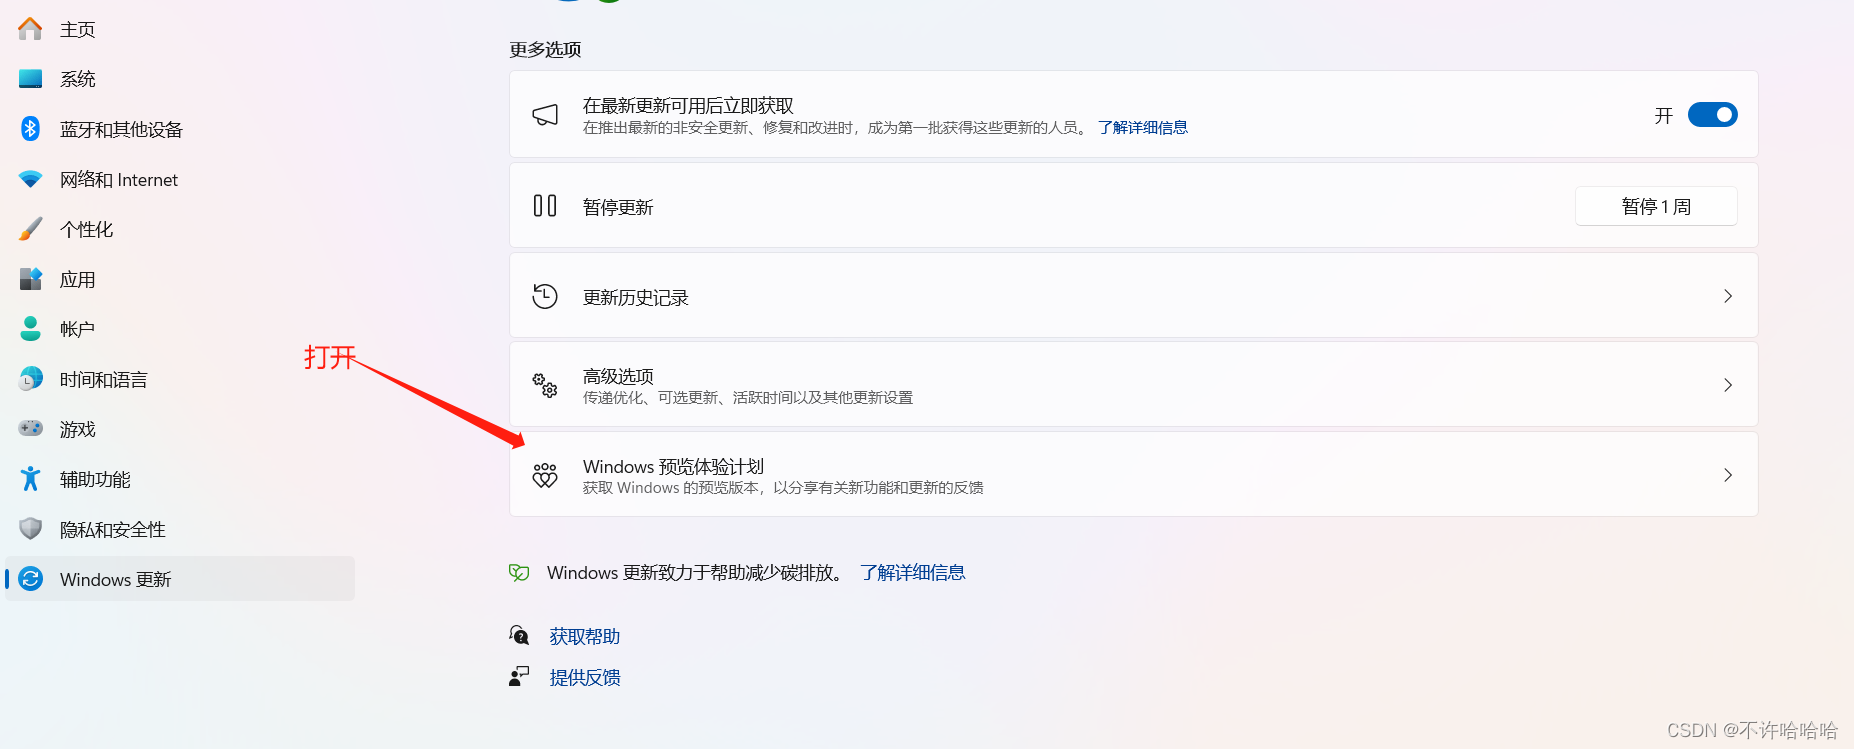Click the 更新历史记录 label
Screen dimensions: 1854x749
[x=636, y=297]
